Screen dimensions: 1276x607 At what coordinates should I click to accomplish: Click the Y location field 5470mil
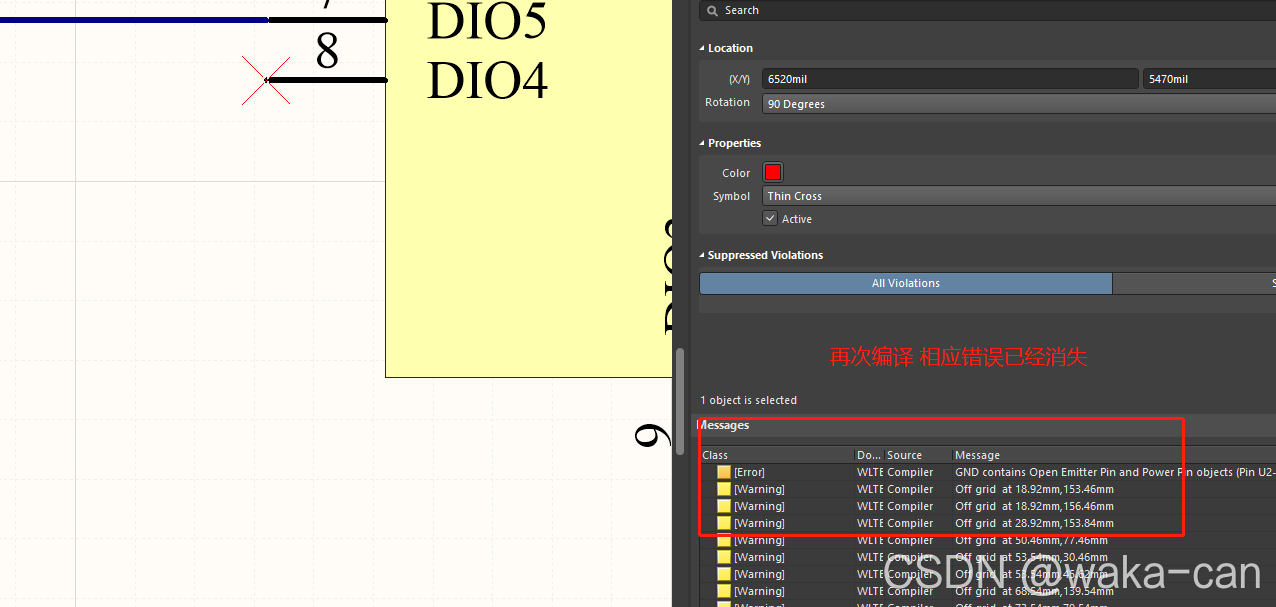tap(1208, 79)
